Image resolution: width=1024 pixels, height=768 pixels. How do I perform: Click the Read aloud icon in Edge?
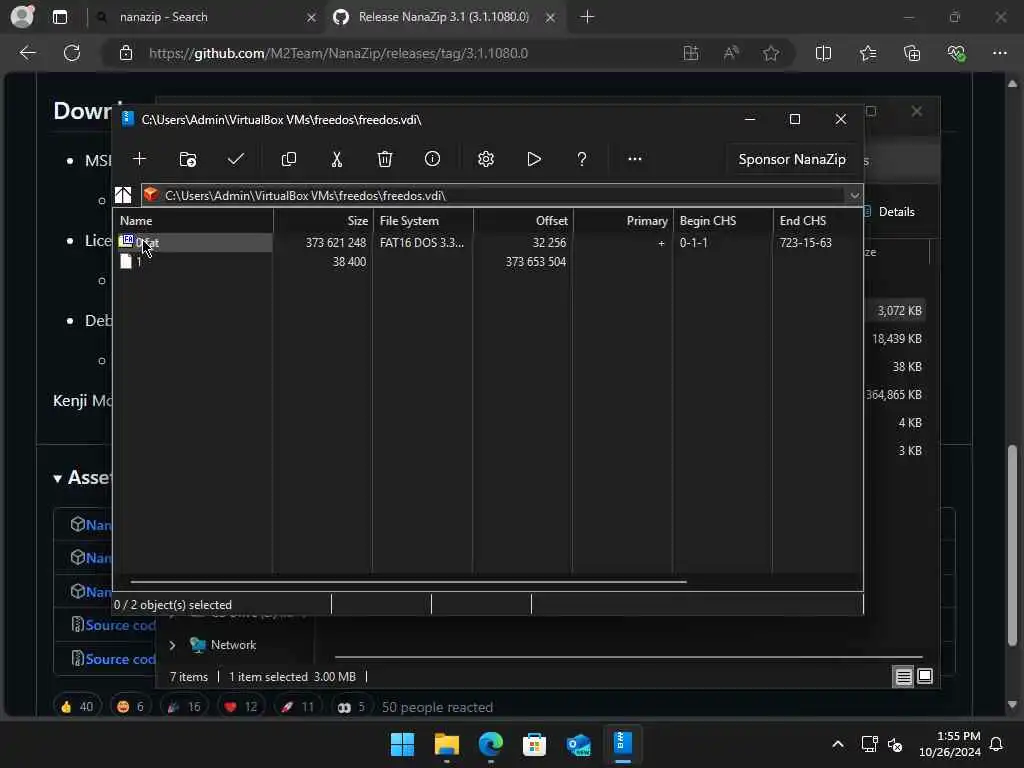pyautogui.click(x=731, y=53)
